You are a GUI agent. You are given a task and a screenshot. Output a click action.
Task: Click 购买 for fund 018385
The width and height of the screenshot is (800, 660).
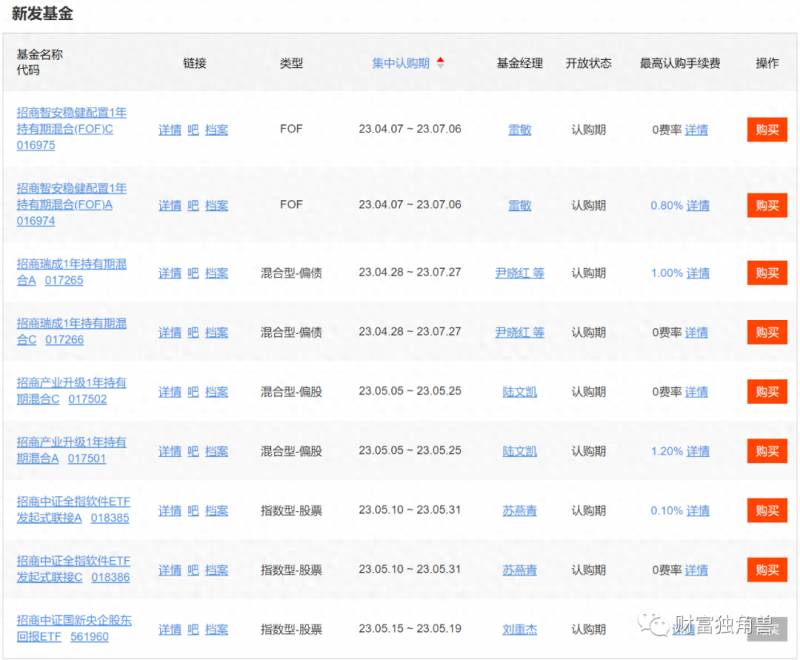point(767,511)
